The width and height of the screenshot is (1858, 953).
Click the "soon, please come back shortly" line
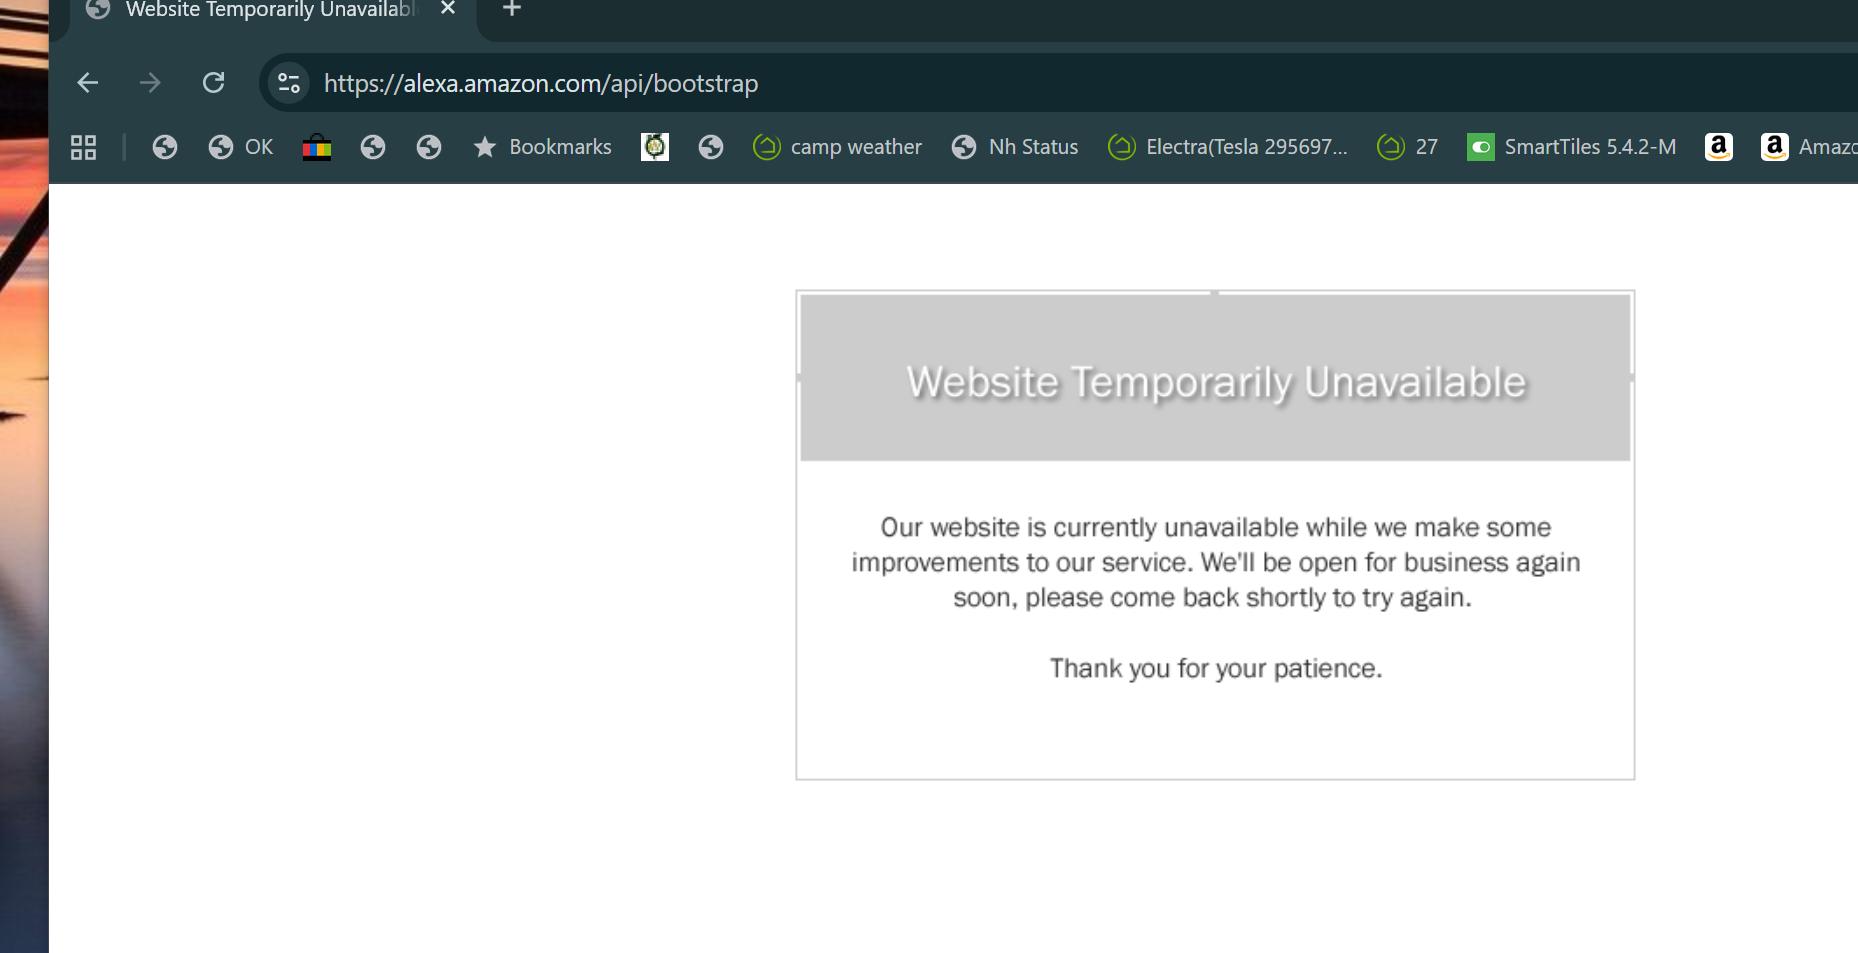tap(1213, 597)
